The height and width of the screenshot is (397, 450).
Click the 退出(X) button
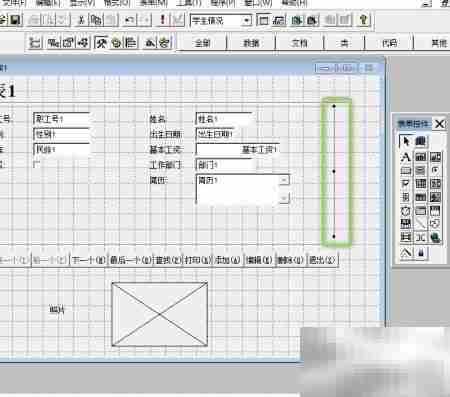coord(322,260)
